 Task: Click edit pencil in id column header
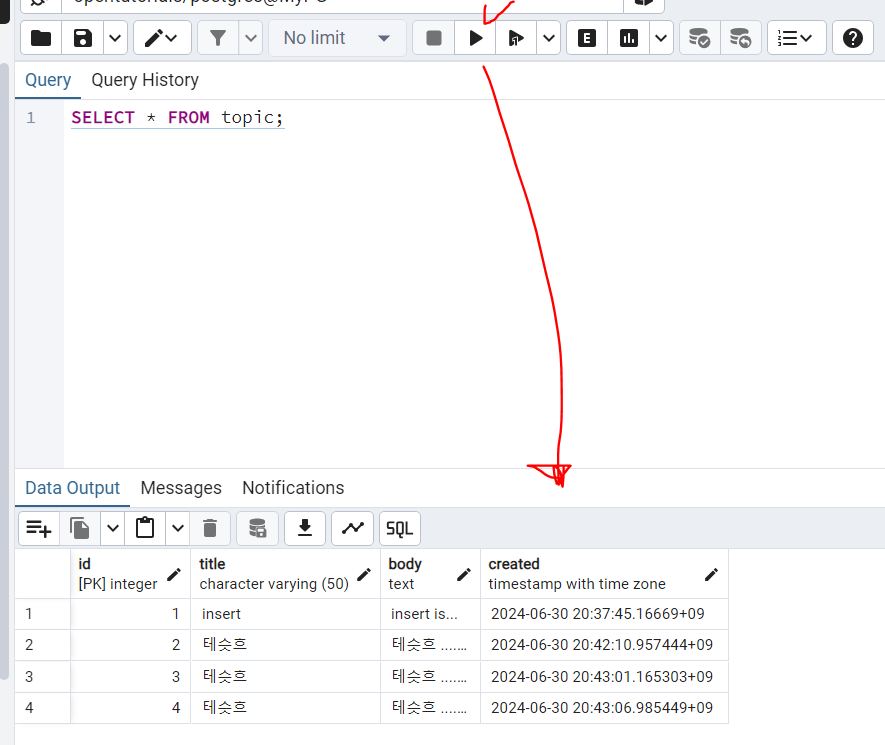pyautogui.click(x=174, y=575)
